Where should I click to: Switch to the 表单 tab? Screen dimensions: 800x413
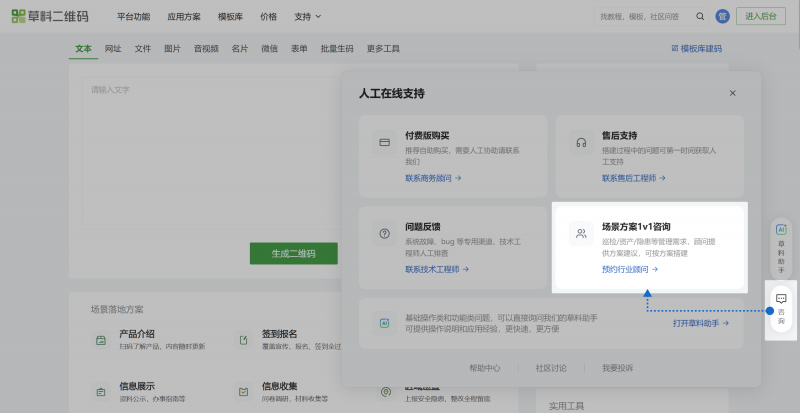click(299, 48)
